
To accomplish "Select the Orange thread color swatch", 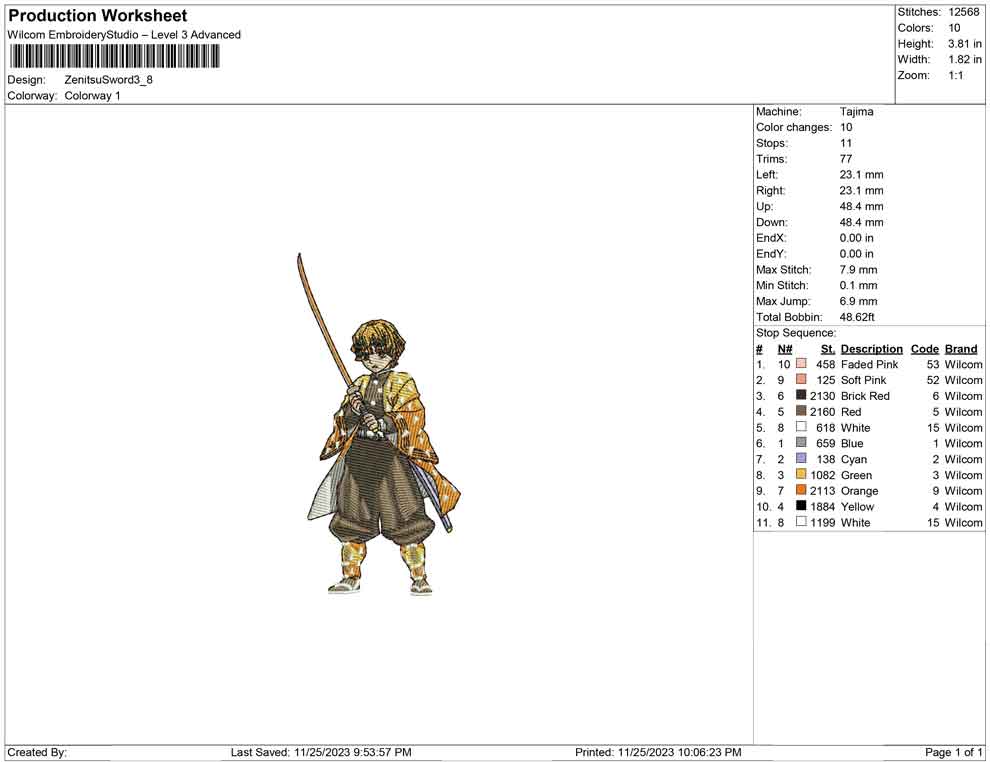I will [x=801, y=490].
